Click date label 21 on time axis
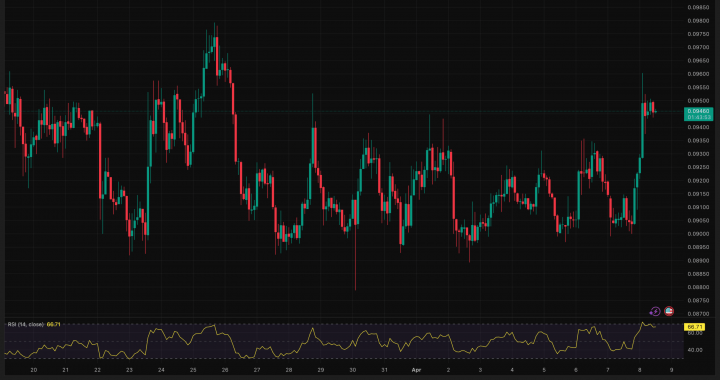 pyautogui.click(x=65, y=370)
